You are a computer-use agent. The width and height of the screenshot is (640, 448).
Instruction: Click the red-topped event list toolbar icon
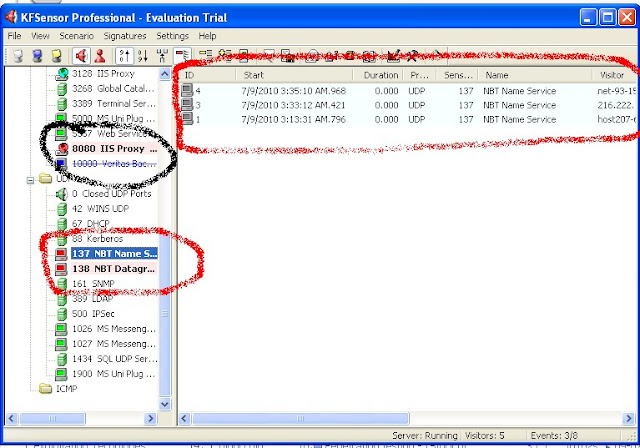click(x=182, y=55)
